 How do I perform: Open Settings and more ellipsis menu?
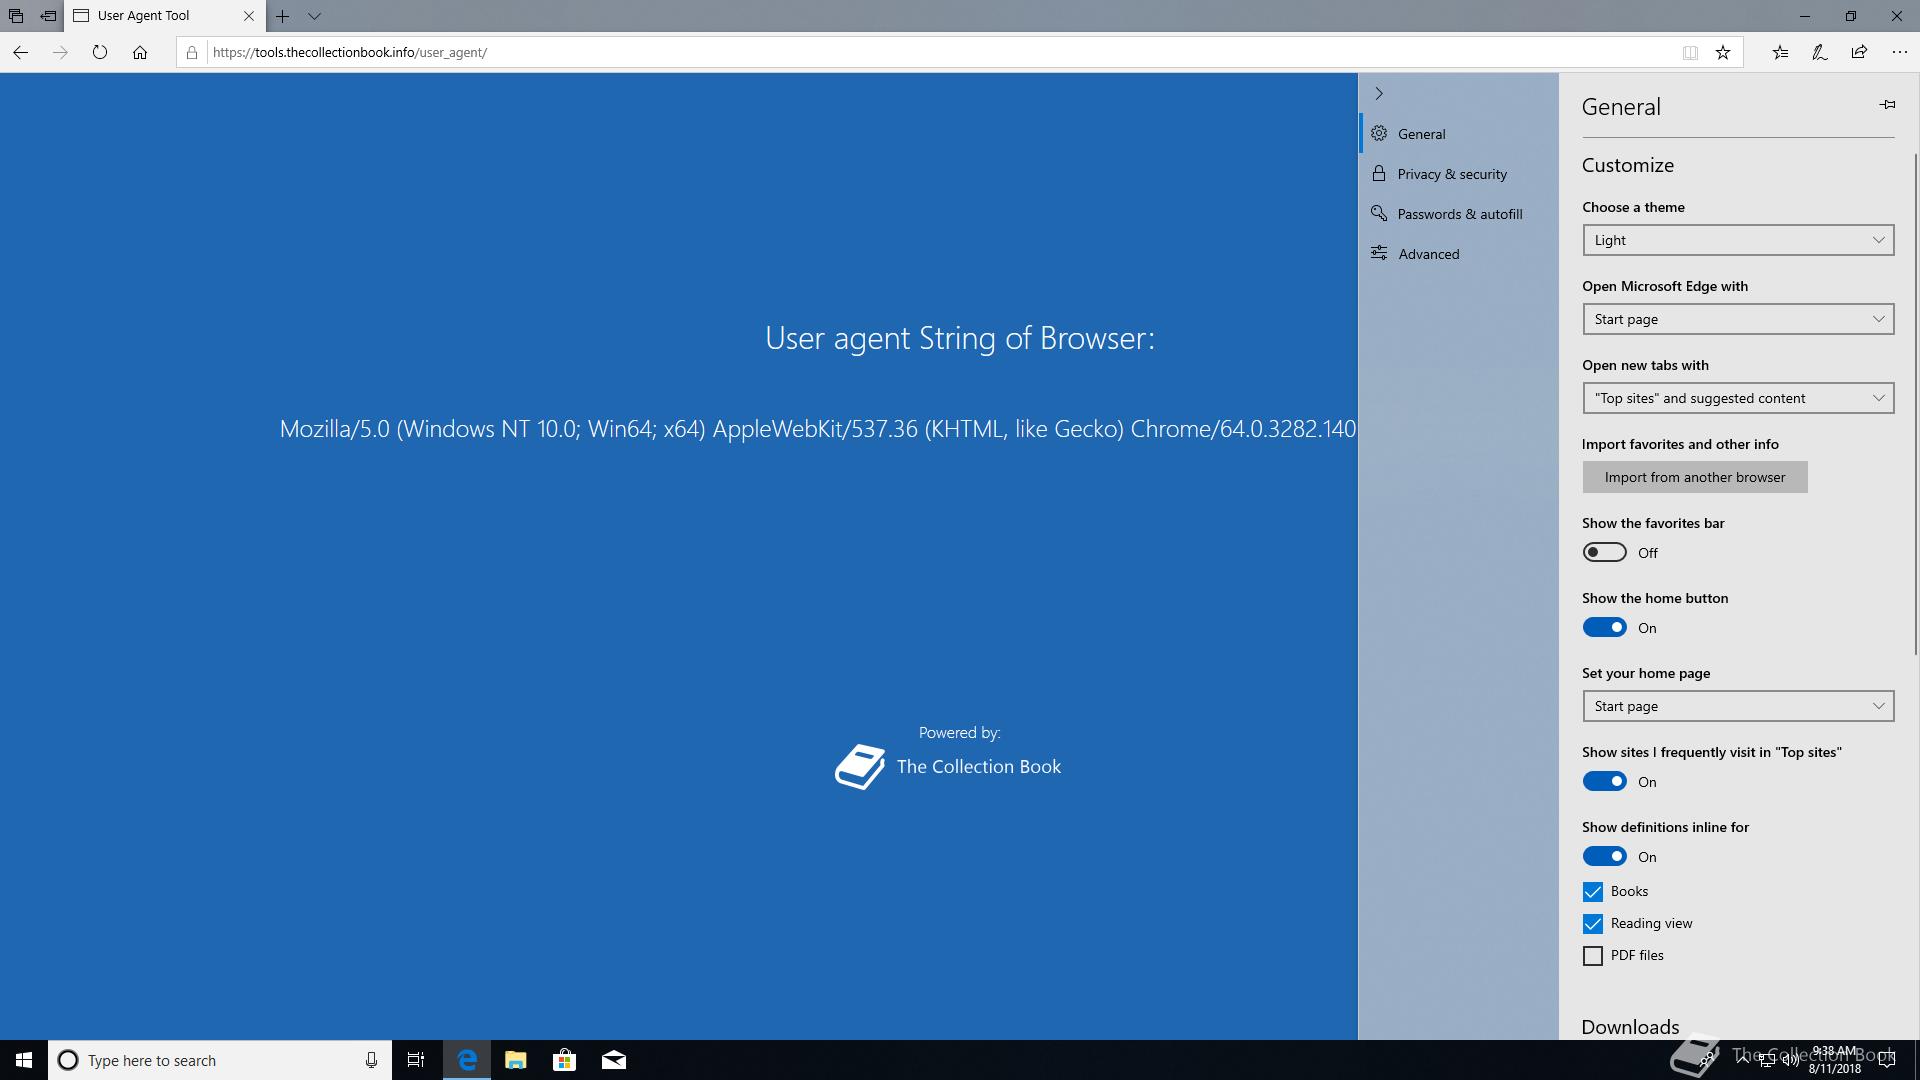pos(1900,53)
